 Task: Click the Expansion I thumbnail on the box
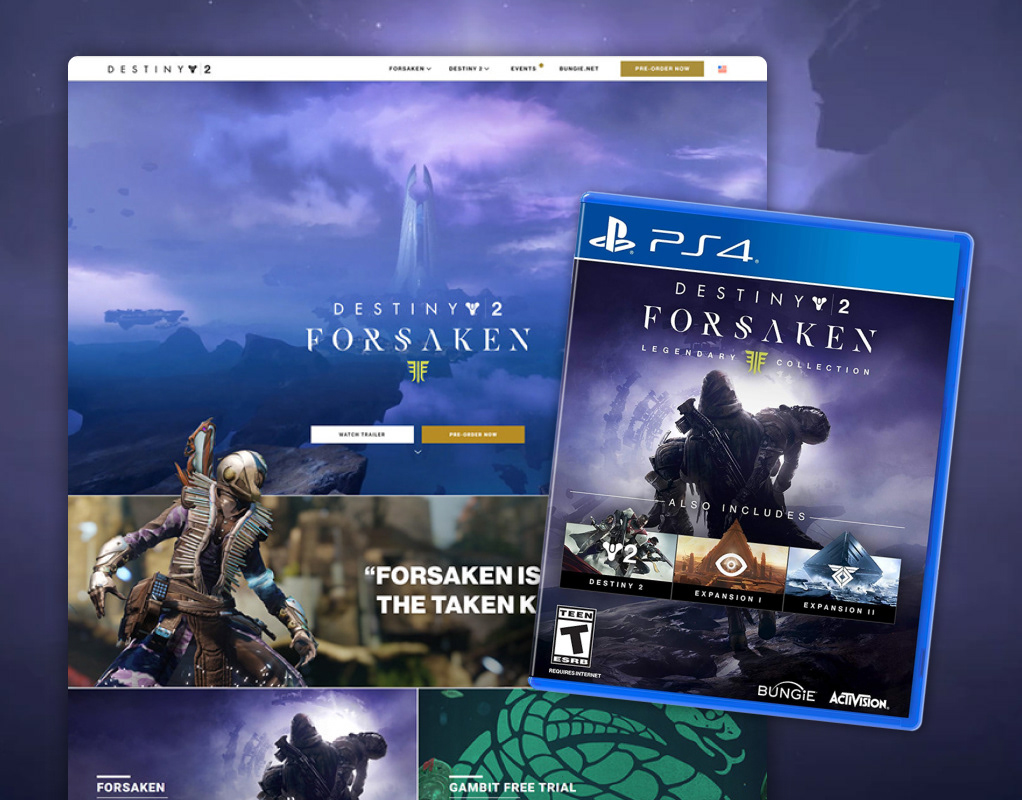point(729,565)
